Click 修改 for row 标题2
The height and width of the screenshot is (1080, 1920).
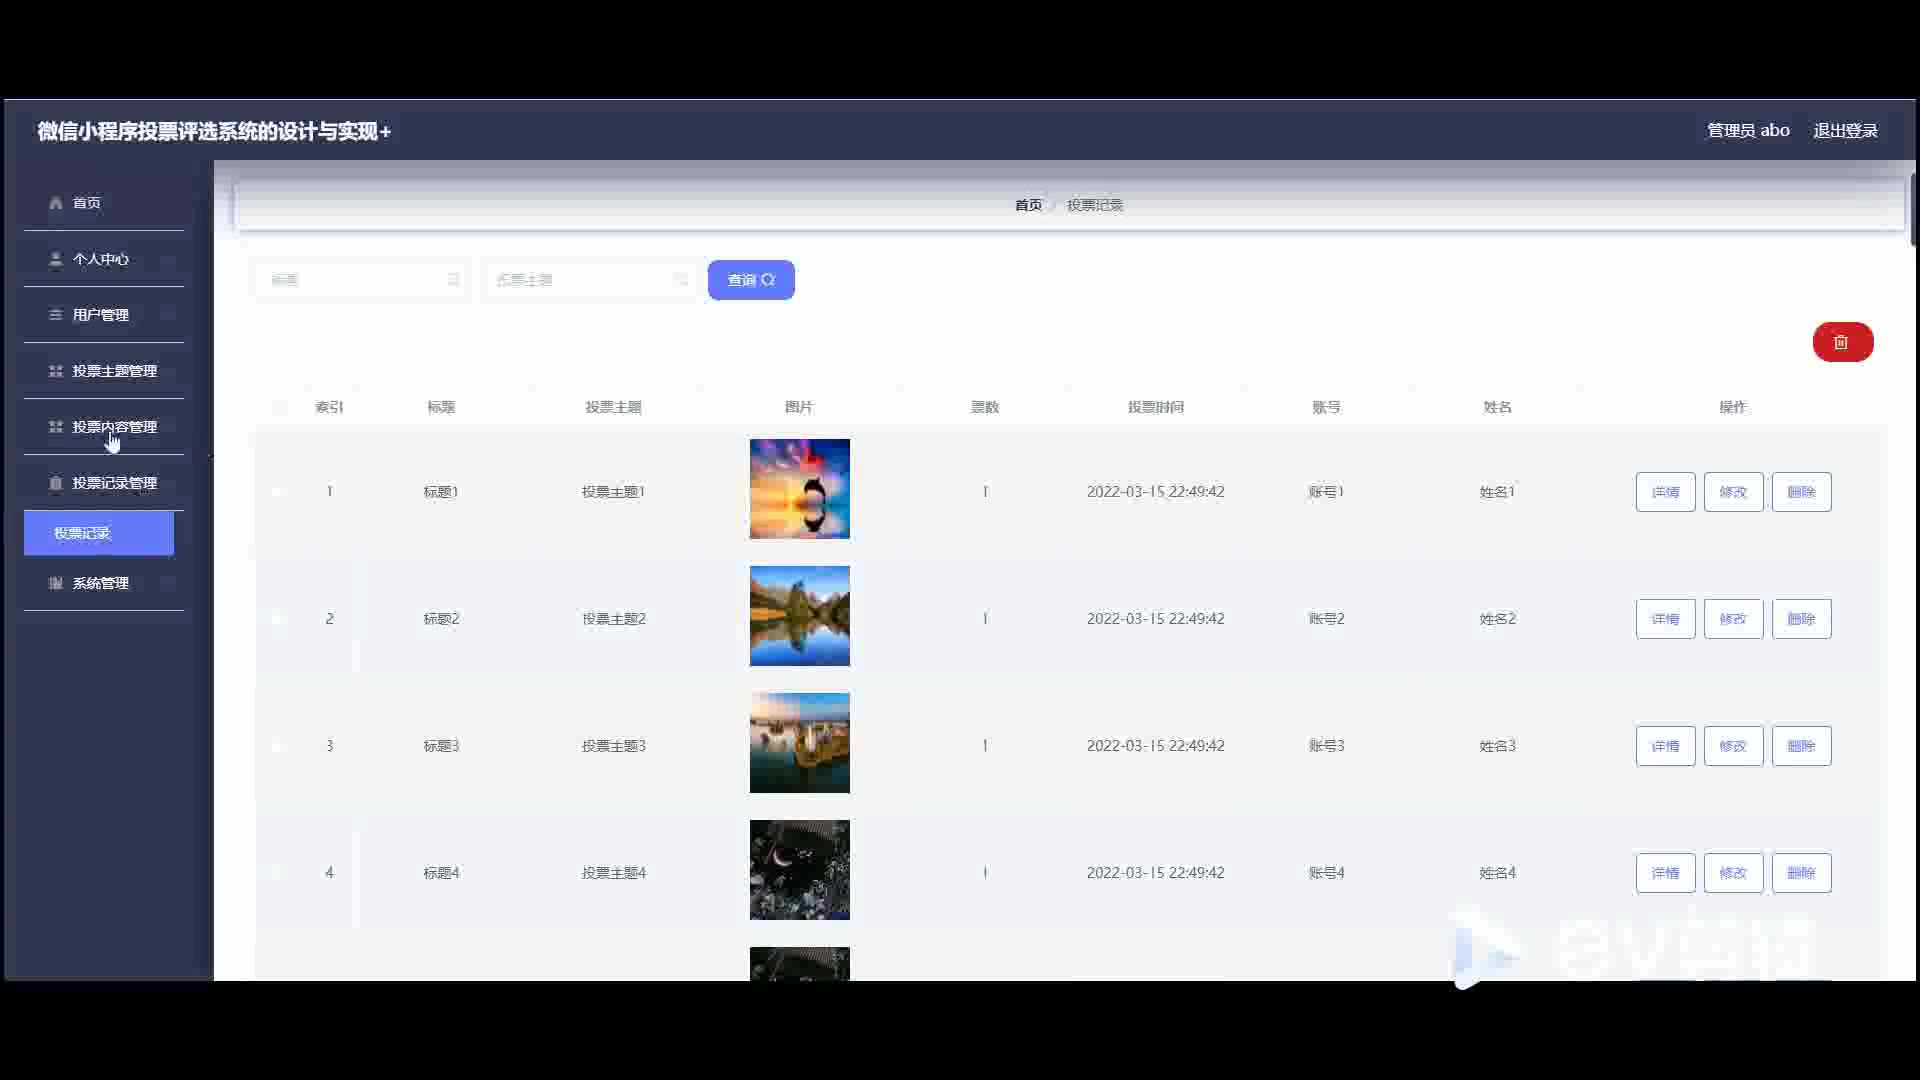click(1734, 619)
